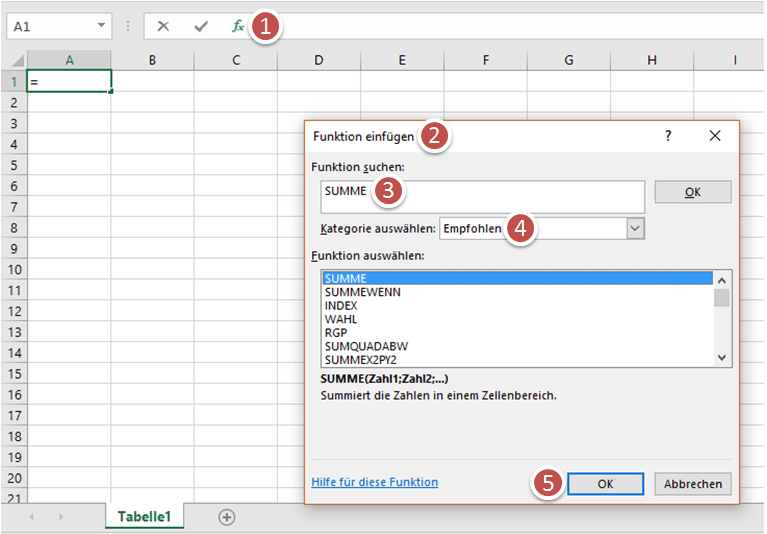Select RGP in function list
This screenshot has height=534, width=767.
click(x=518, y=333)
